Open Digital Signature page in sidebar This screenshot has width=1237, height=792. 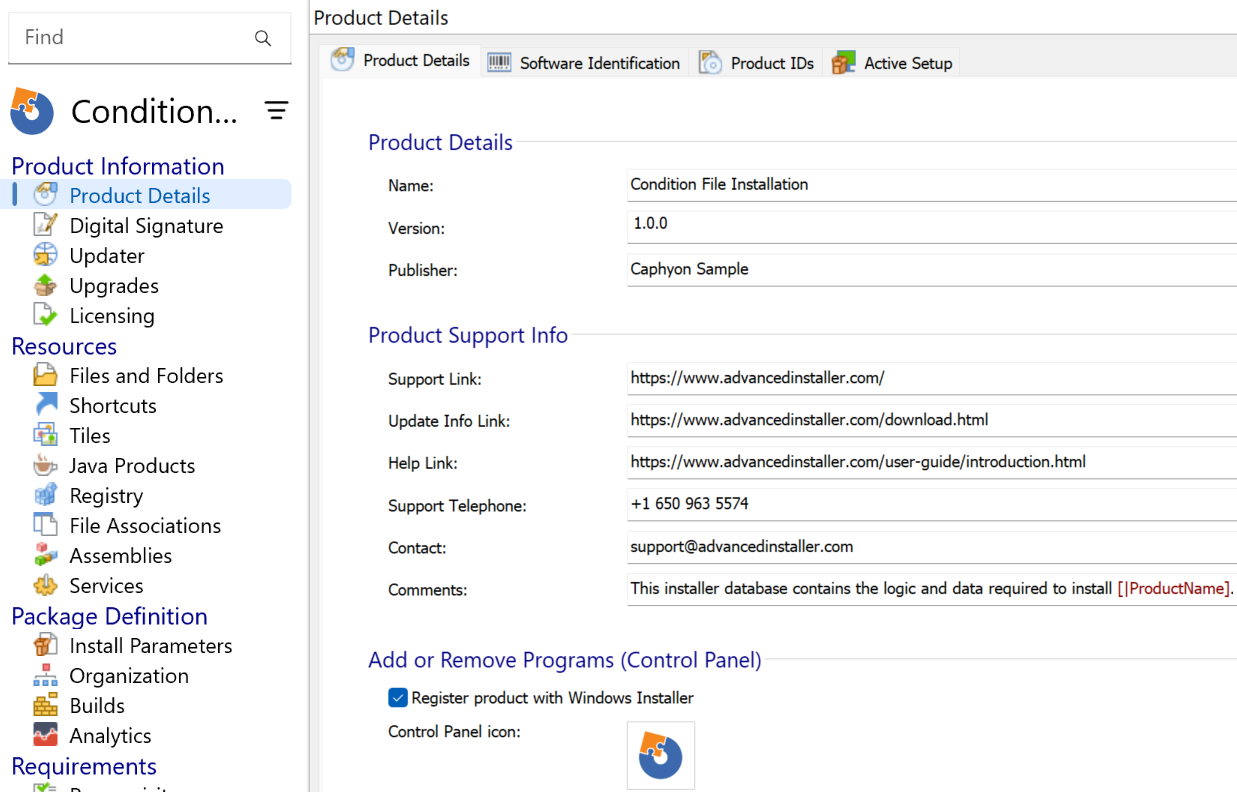point(146,225)
